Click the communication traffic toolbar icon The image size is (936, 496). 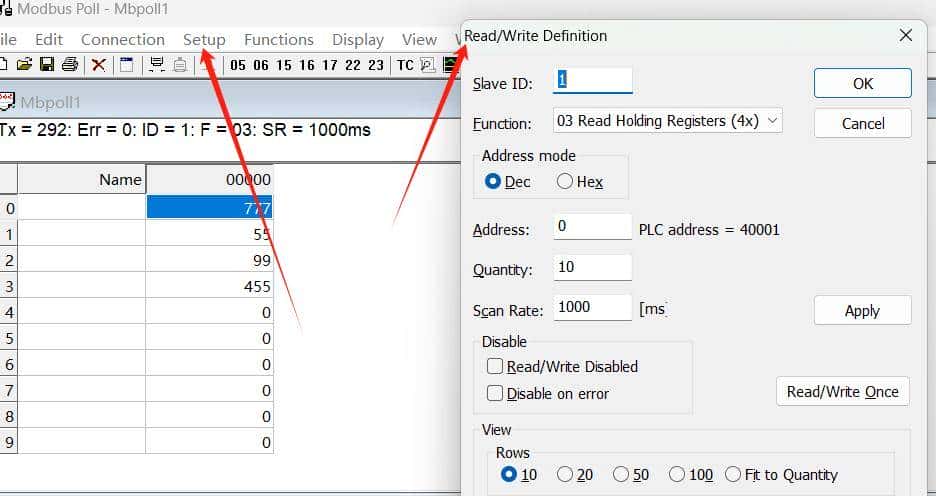[428, 65]
